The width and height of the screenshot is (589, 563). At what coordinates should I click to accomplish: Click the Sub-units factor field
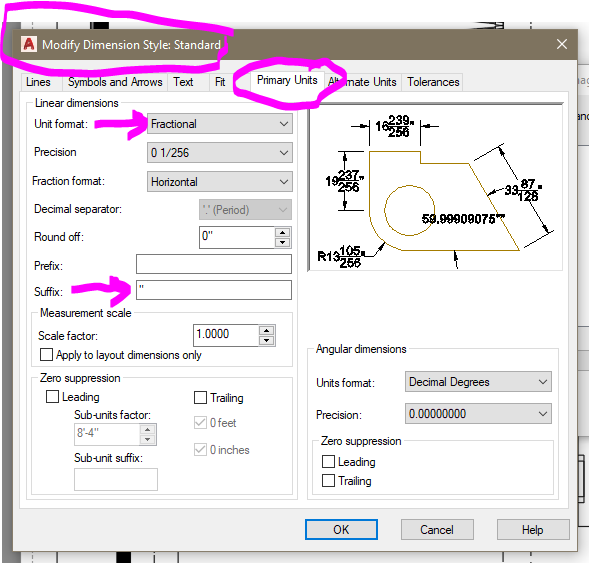(107, 434)
